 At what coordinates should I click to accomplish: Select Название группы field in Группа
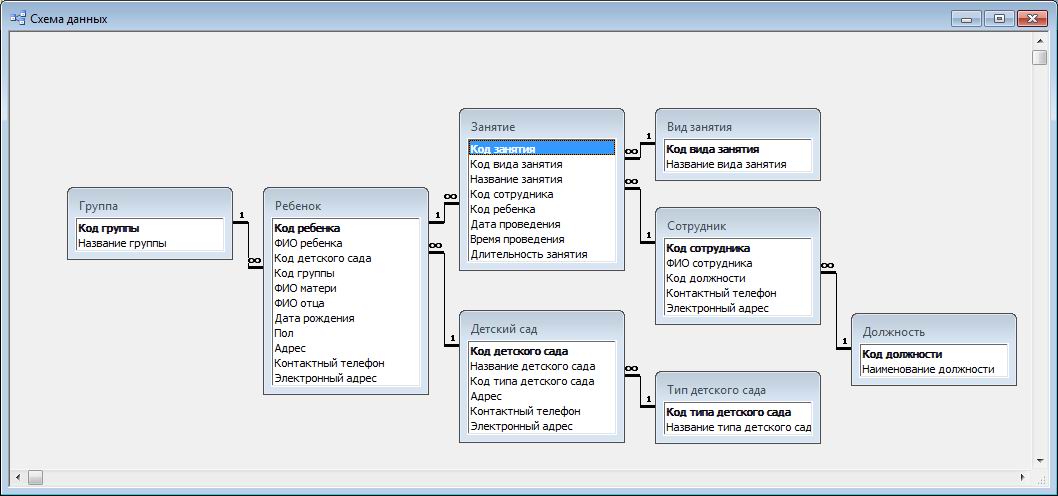point(122,243)
